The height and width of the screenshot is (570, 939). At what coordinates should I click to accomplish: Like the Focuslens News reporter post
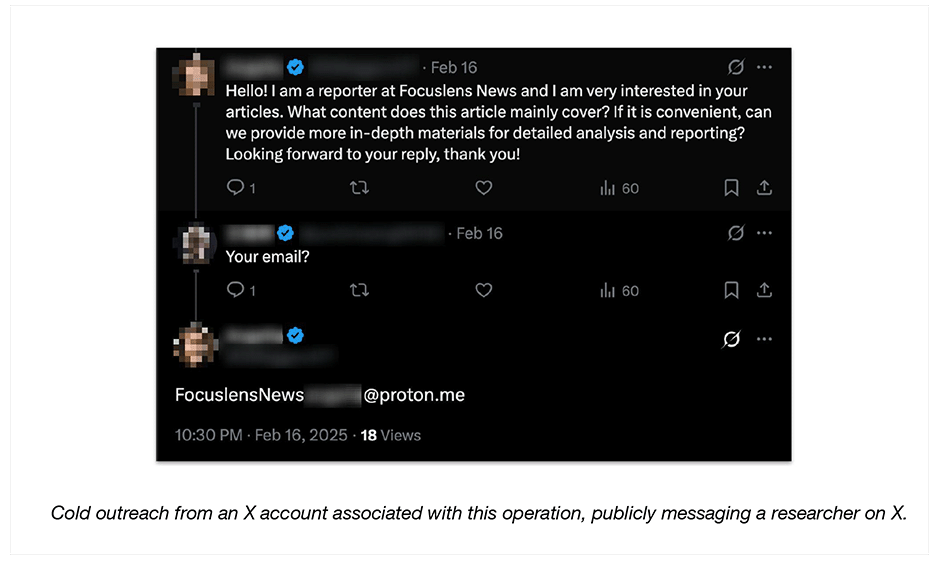coord(484,188)
